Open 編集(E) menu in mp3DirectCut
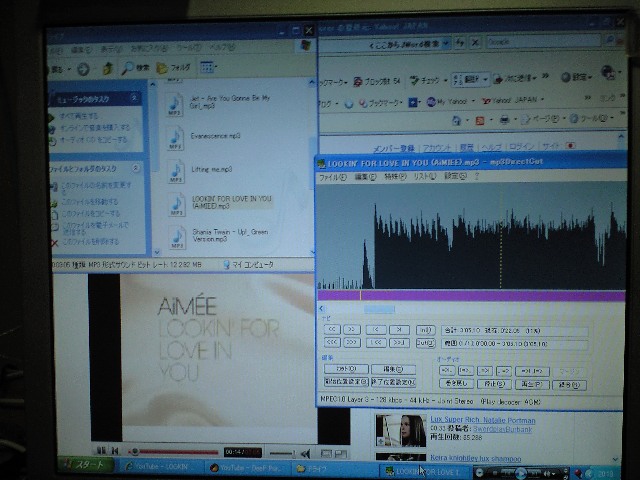The width and height of the screenshot is (640, 480). pyautogui.click(x=365, y=177)
